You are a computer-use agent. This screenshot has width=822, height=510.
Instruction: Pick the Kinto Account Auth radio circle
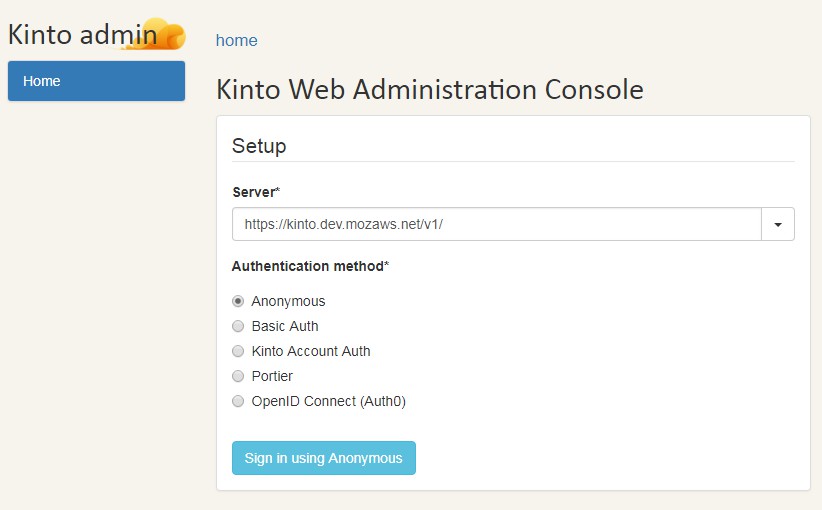pyautogui.click(x=238, y=351)
